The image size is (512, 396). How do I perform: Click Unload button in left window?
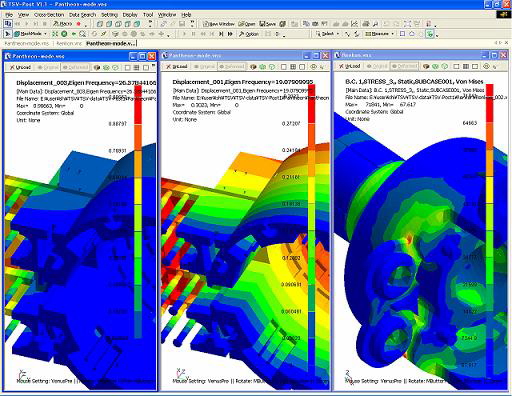(x=20, y=67)
